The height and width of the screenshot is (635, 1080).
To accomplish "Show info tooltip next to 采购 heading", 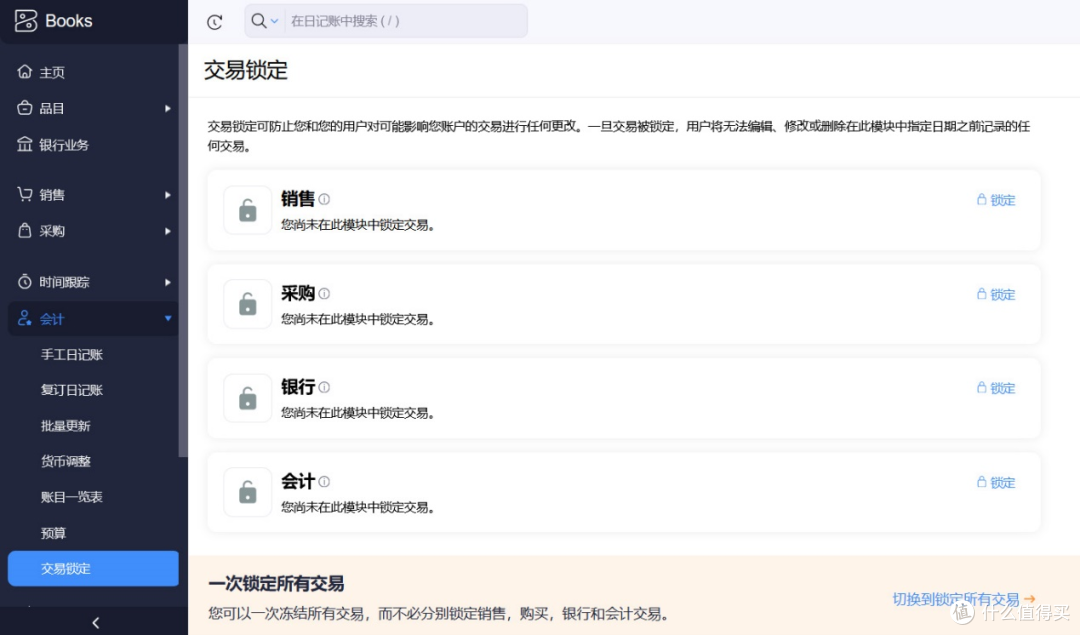I will point(324,293).
